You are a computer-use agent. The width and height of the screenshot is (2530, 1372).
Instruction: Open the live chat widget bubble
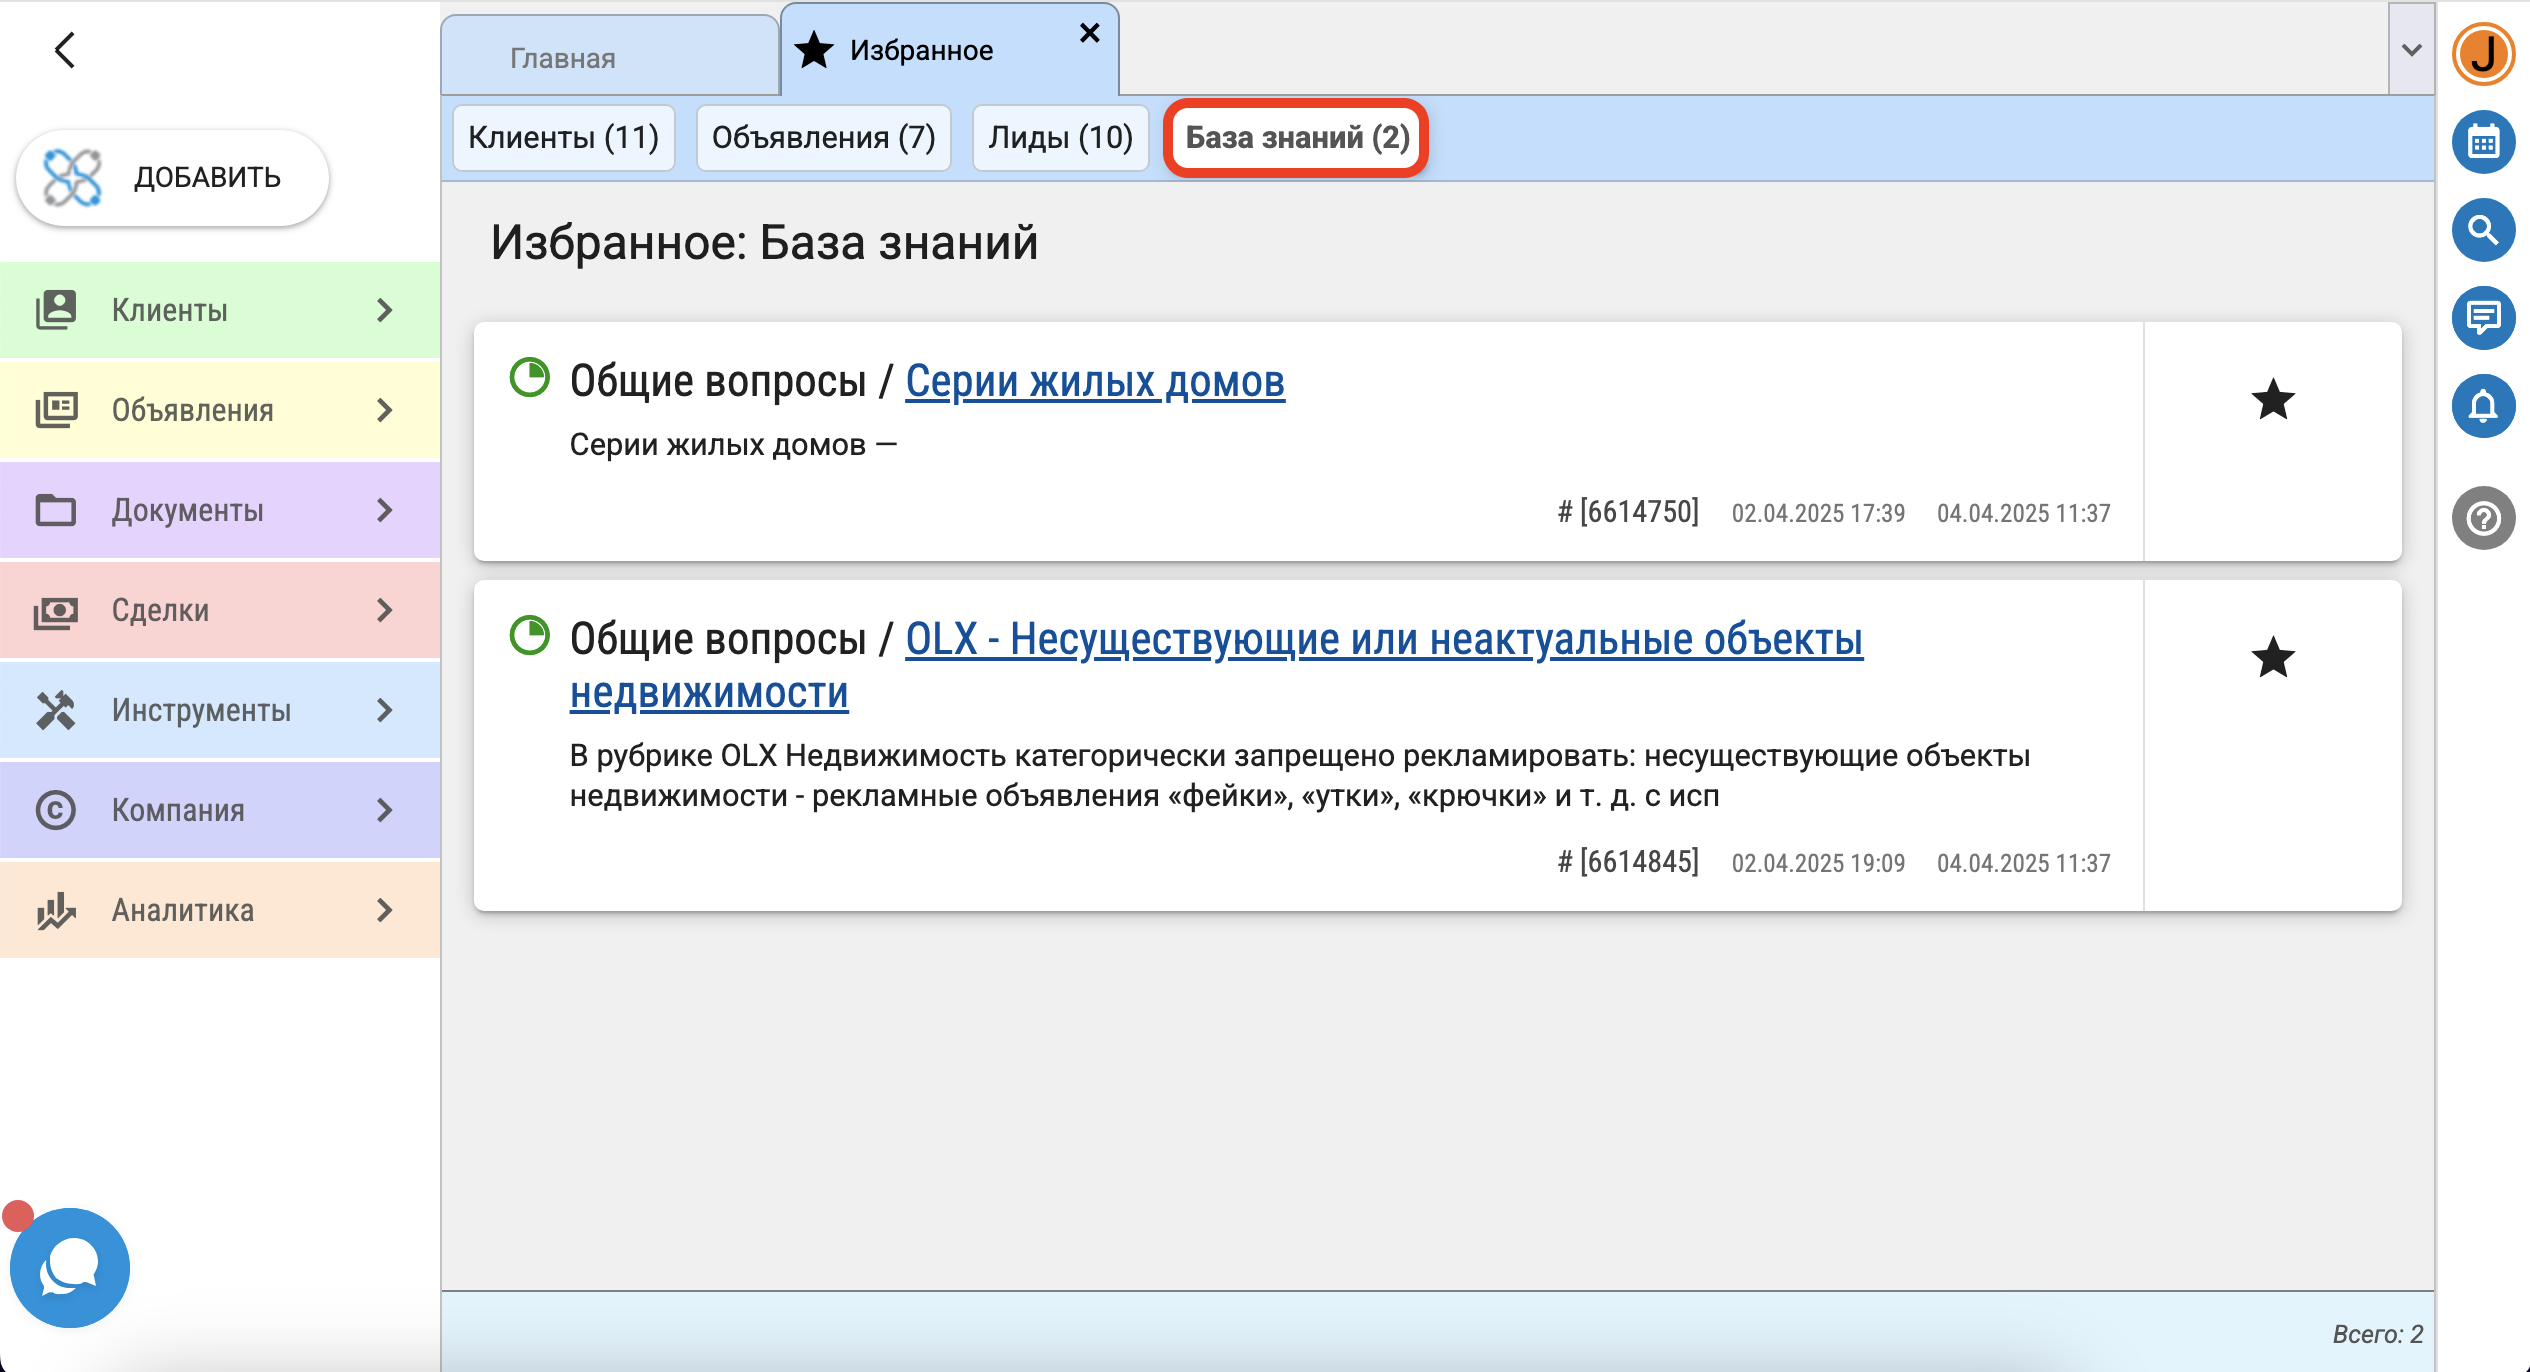(70, 1268)
